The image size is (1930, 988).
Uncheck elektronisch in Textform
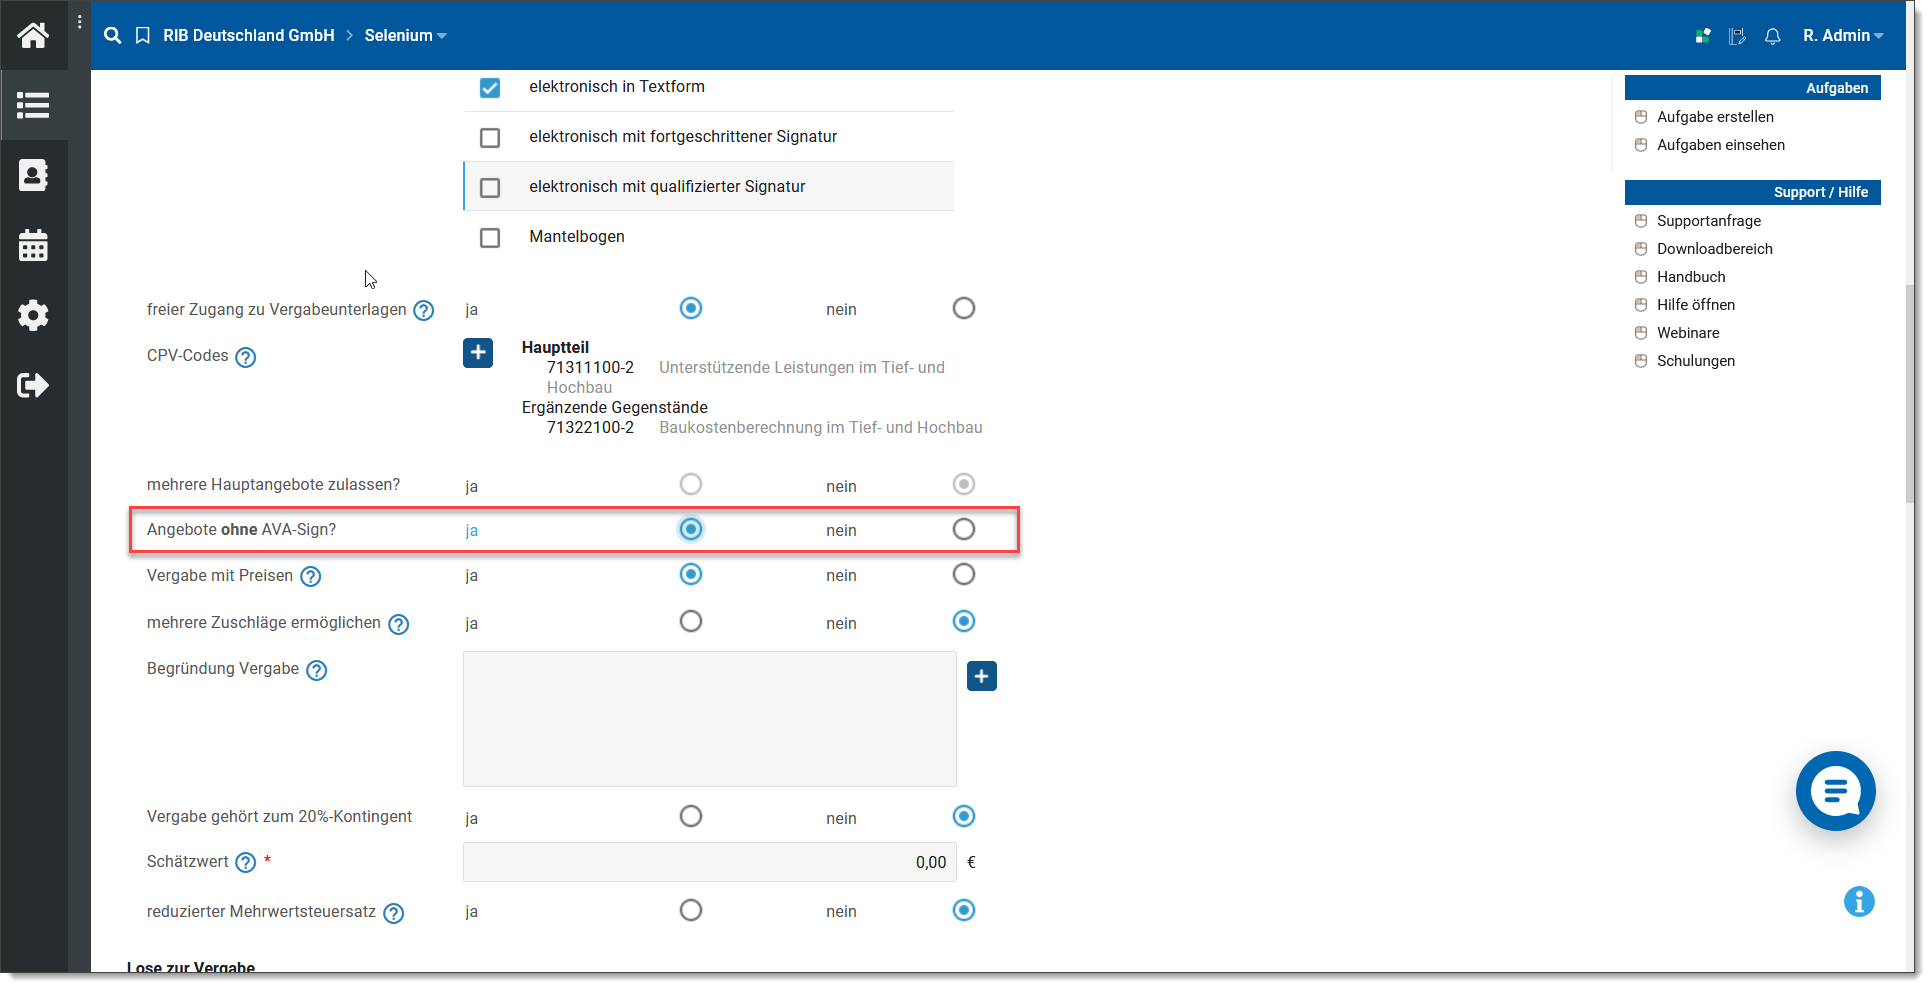(x=490, y=88)
